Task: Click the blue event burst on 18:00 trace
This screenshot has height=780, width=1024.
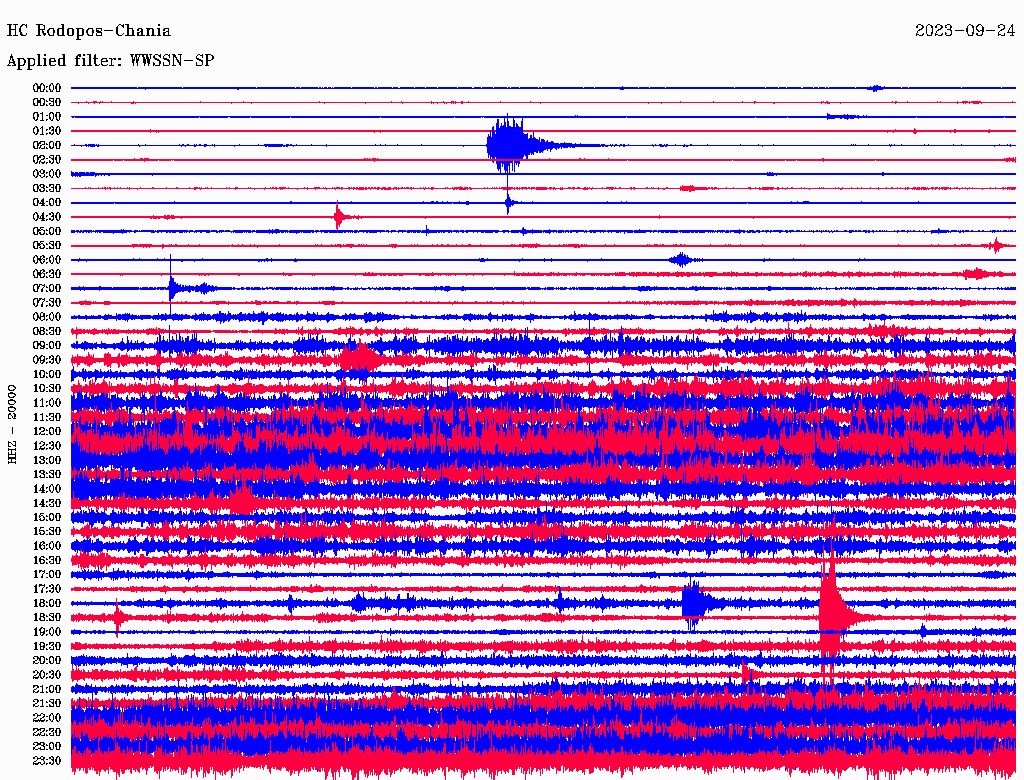Action: [693, 603]
